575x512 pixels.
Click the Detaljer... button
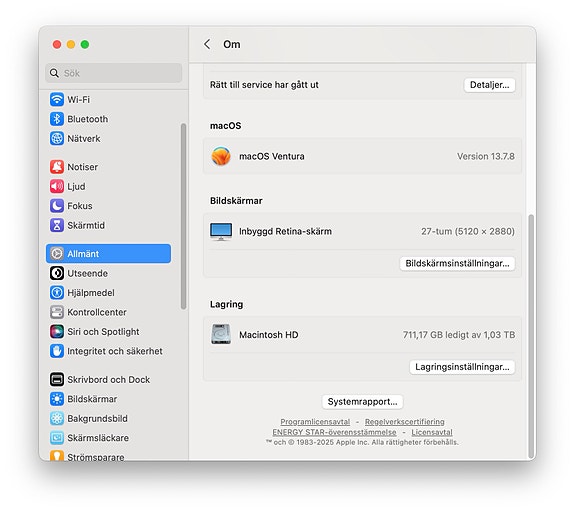[489, 85]
